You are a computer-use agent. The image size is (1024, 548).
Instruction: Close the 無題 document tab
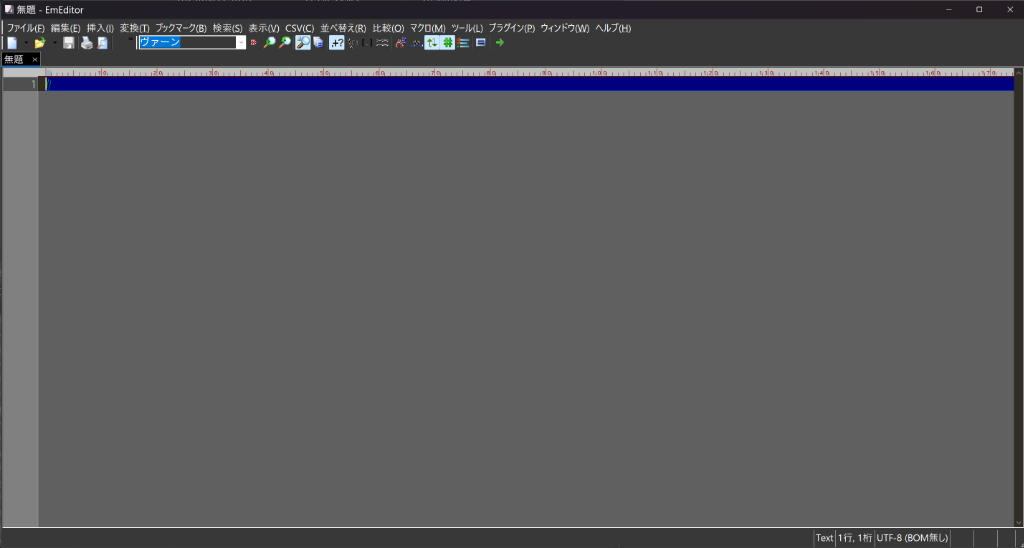coord(34,60)
